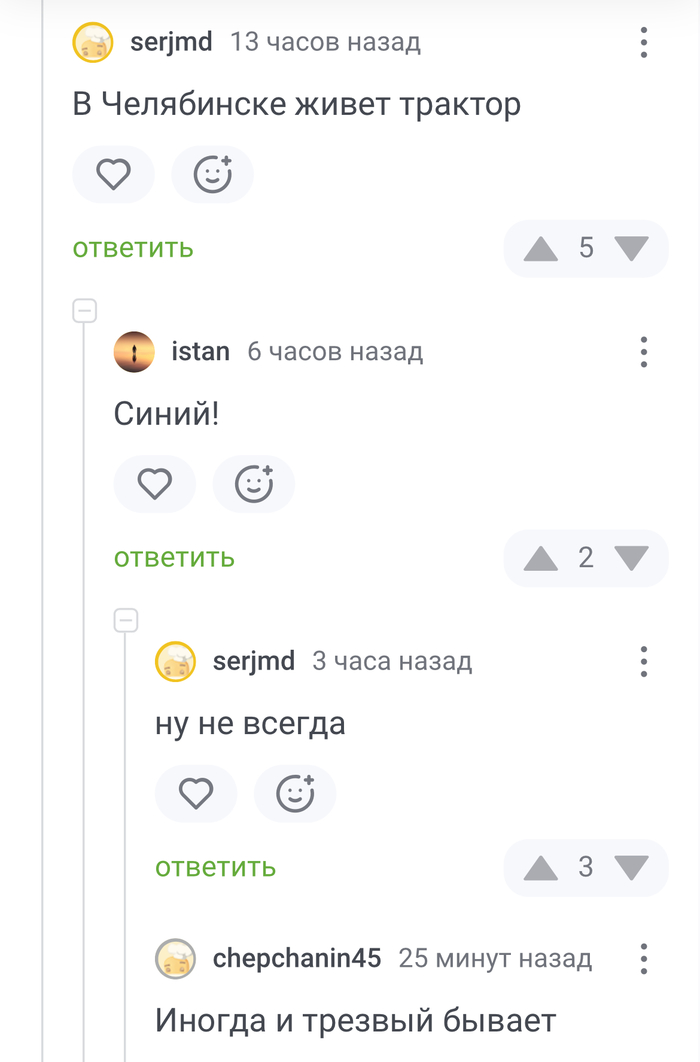700x1062 pixels.
Task: Click ответить under the Синий! comment
Action: pos(173,558)
